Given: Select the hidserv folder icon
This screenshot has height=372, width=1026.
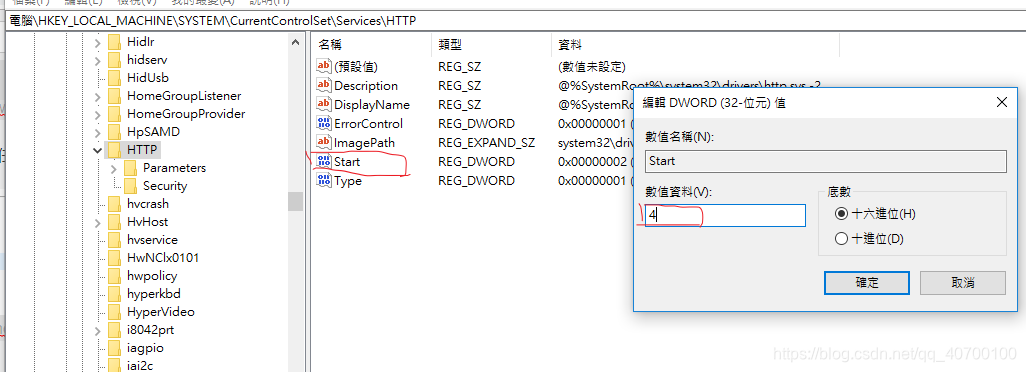Looking at the screenshot, I should tap(115, 59).
